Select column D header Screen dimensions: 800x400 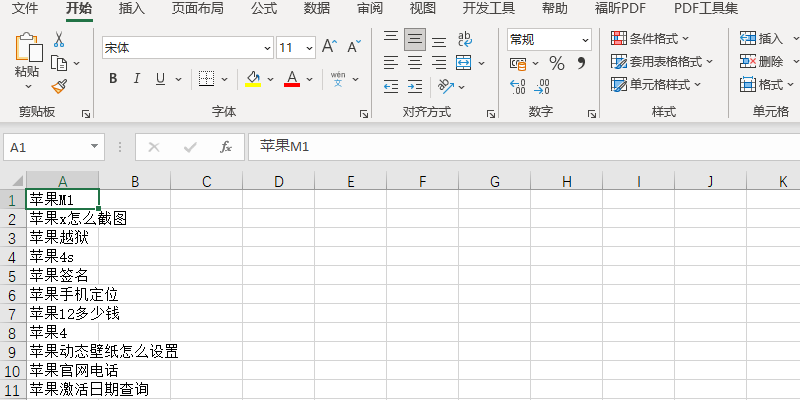tap(279, 181)
